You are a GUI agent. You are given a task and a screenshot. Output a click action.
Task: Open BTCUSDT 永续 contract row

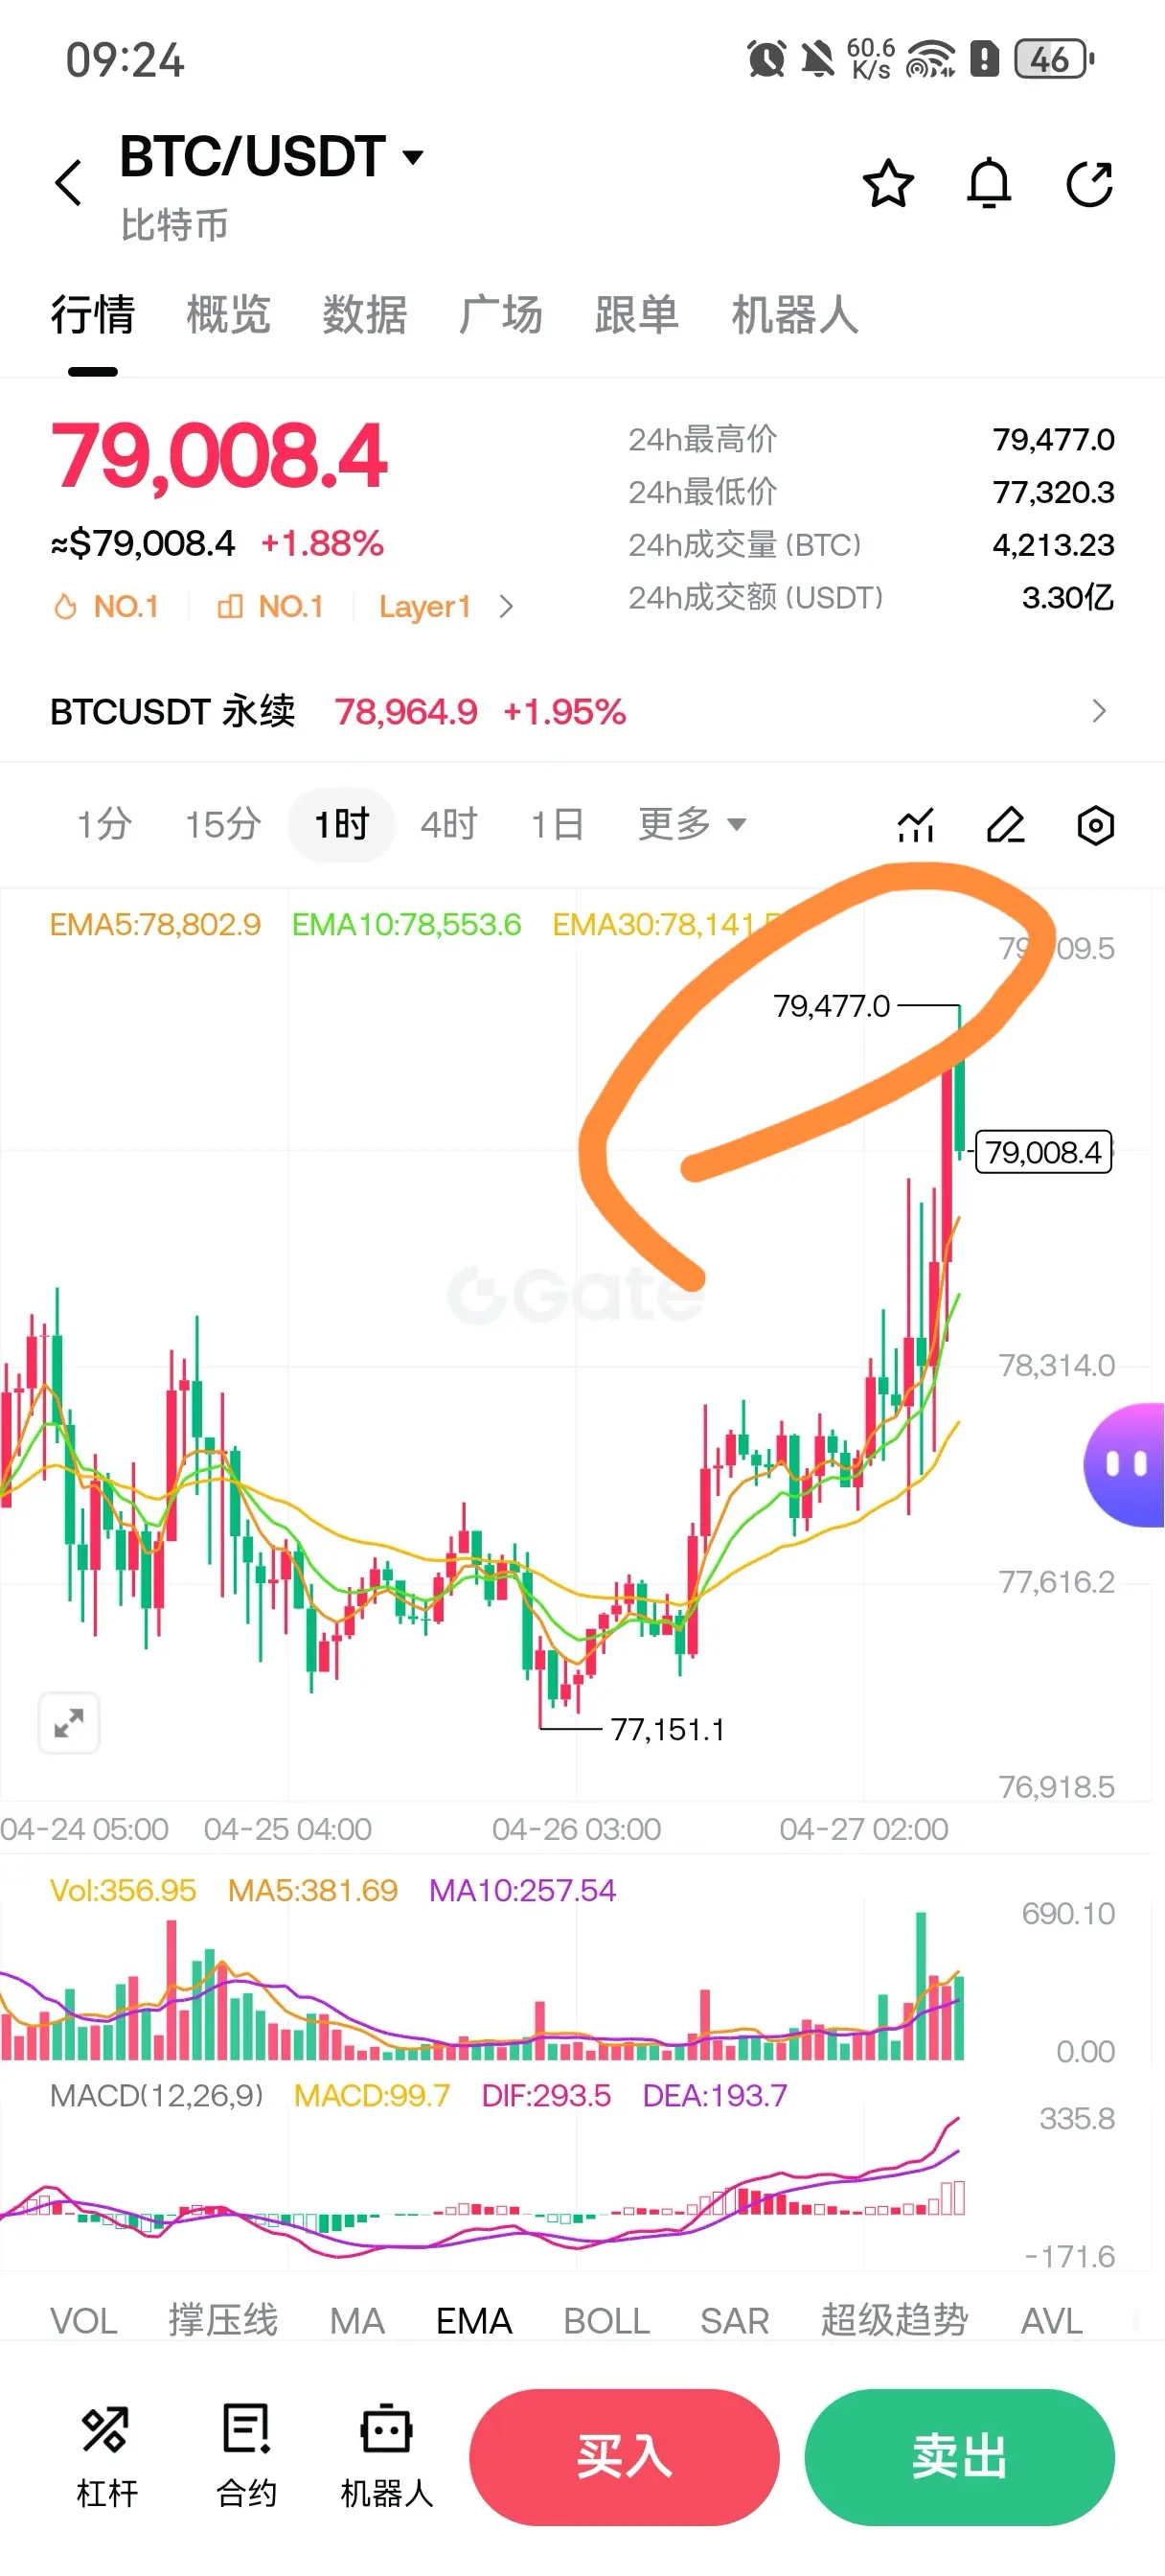coord(582,711)
